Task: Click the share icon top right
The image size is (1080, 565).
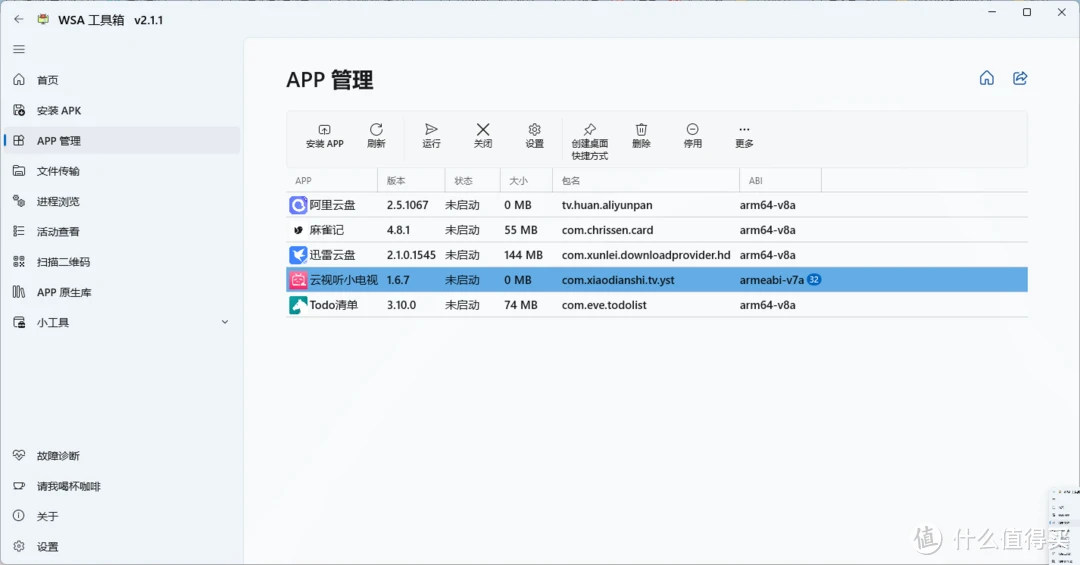Action: point(1020,78)
